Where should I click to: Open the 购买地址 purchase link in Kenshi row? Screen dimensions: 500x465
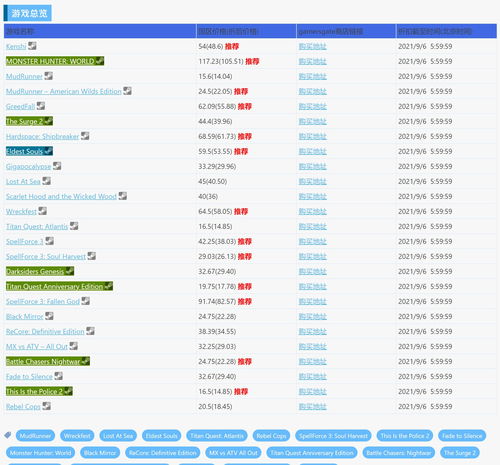coord(313,46)
